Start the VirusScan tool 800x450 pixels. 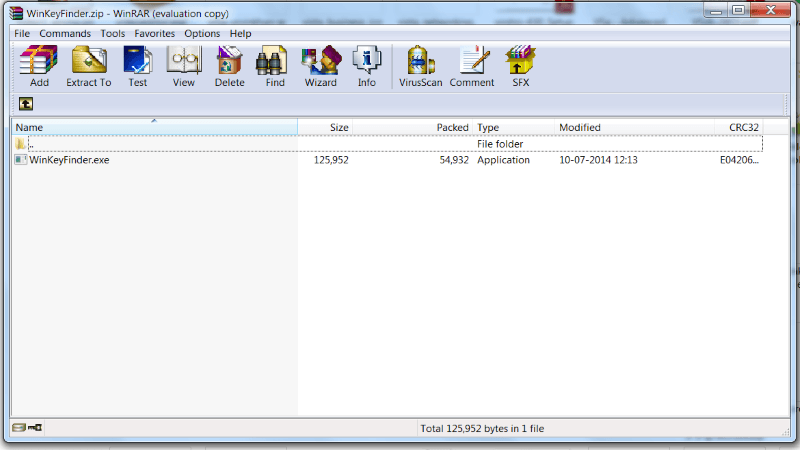click(420, 66)
